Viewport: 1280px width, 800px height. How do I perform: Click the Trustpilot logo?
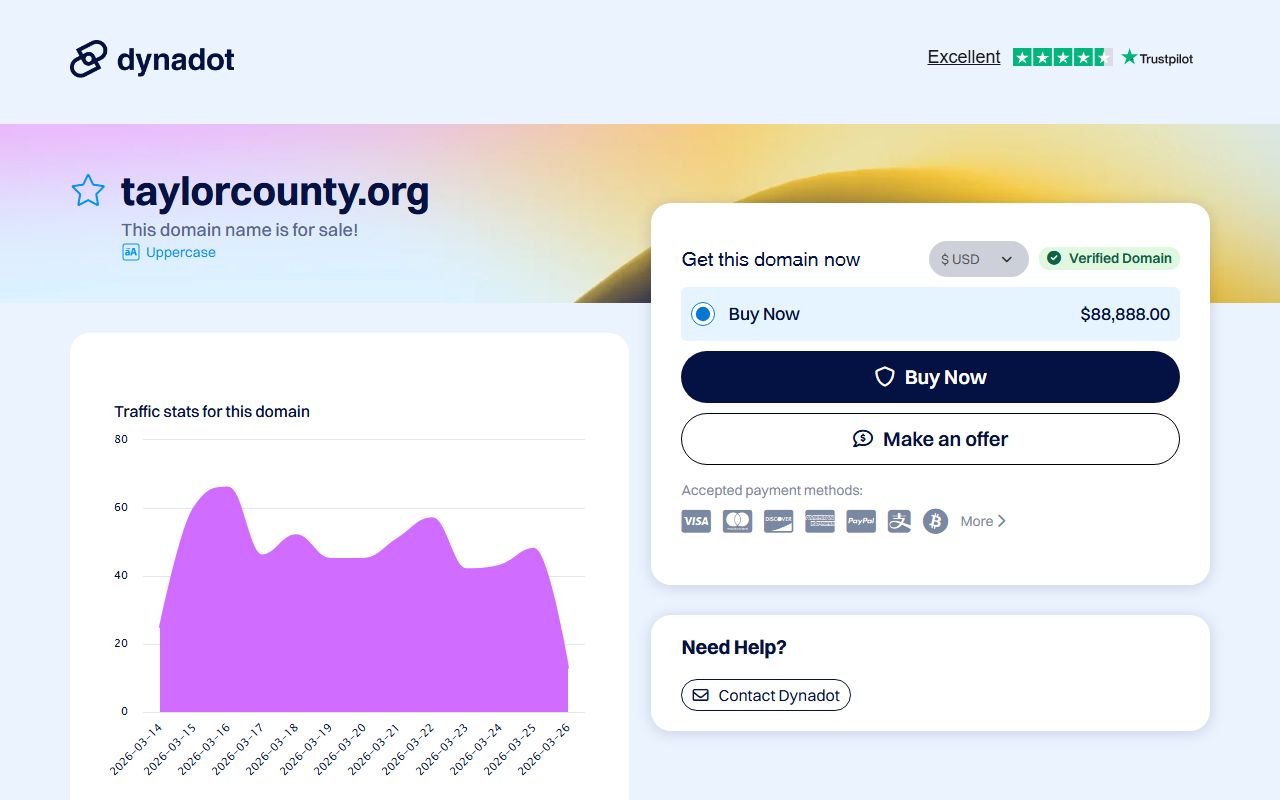(x=1157, y=58)
